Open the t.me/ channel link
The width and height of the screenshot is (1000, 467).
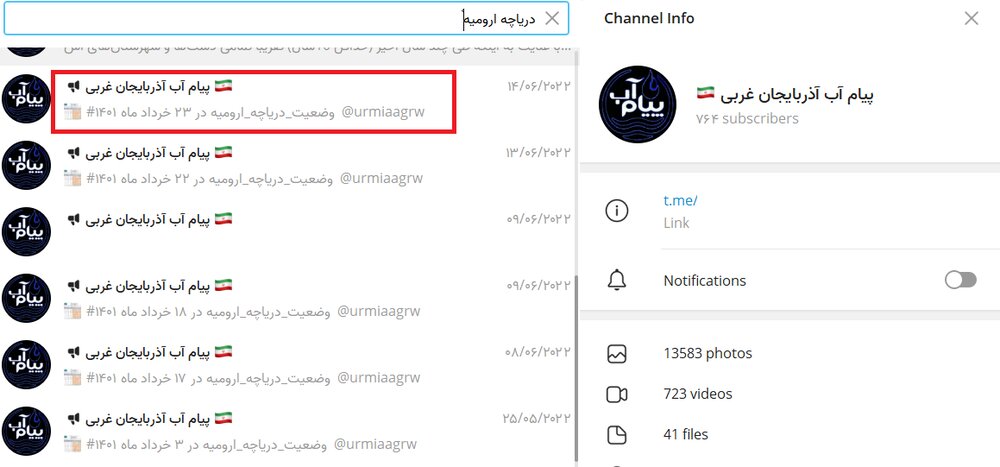(x=680, y=200)
